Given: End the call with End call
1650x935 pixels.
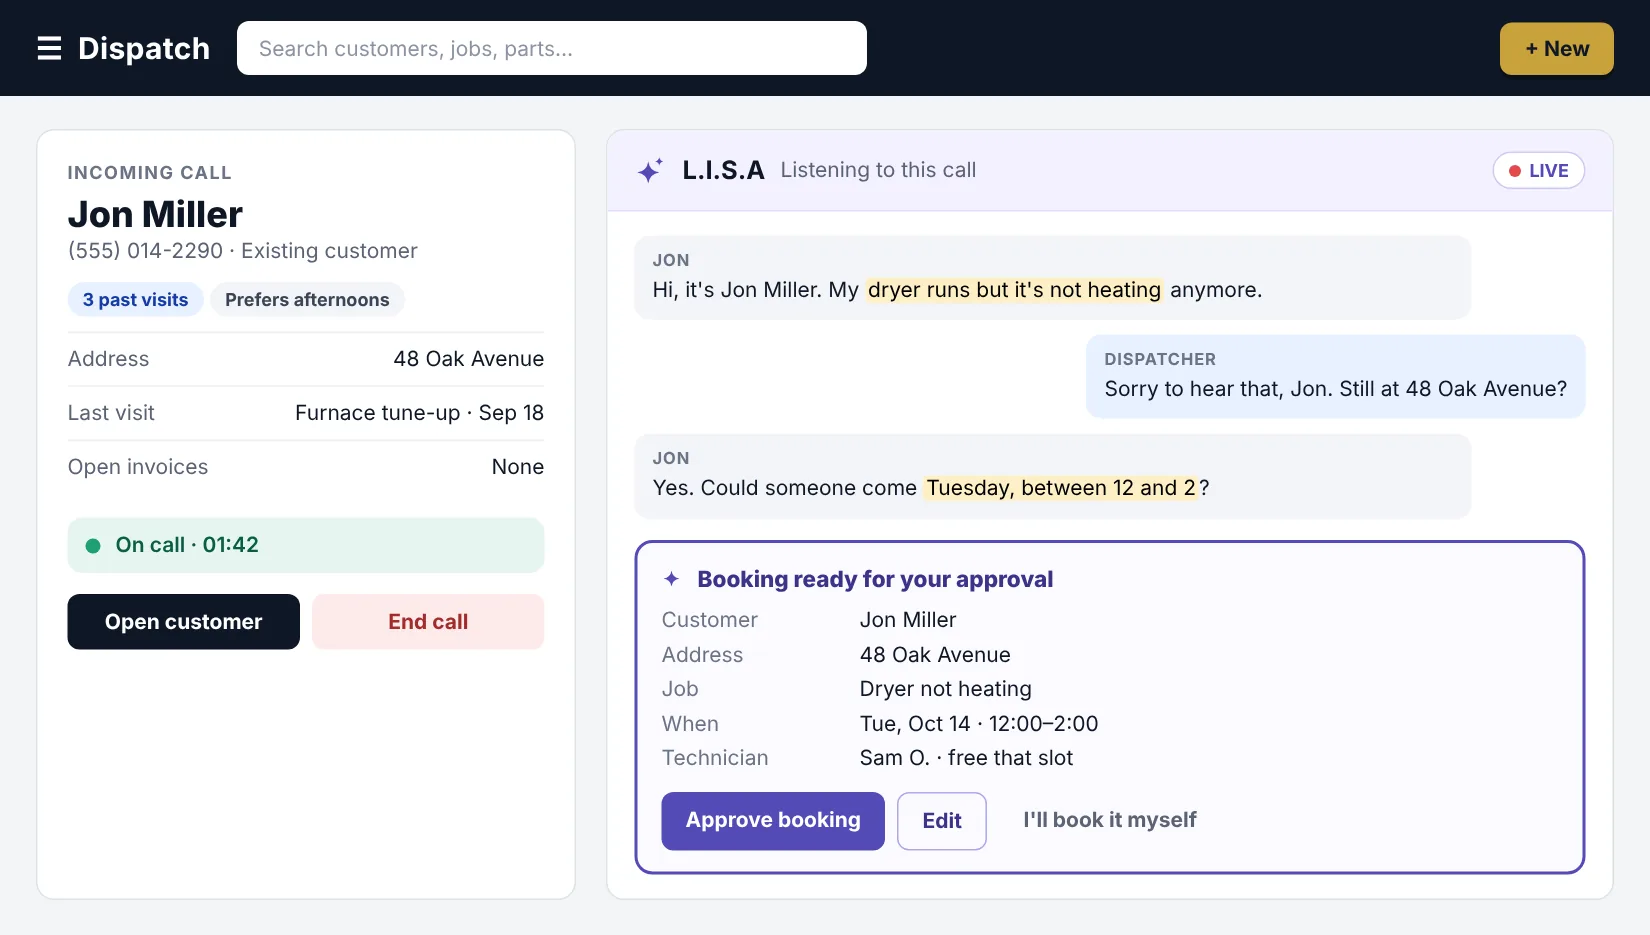Looking at the screenshot, I should tap(428, 622).
